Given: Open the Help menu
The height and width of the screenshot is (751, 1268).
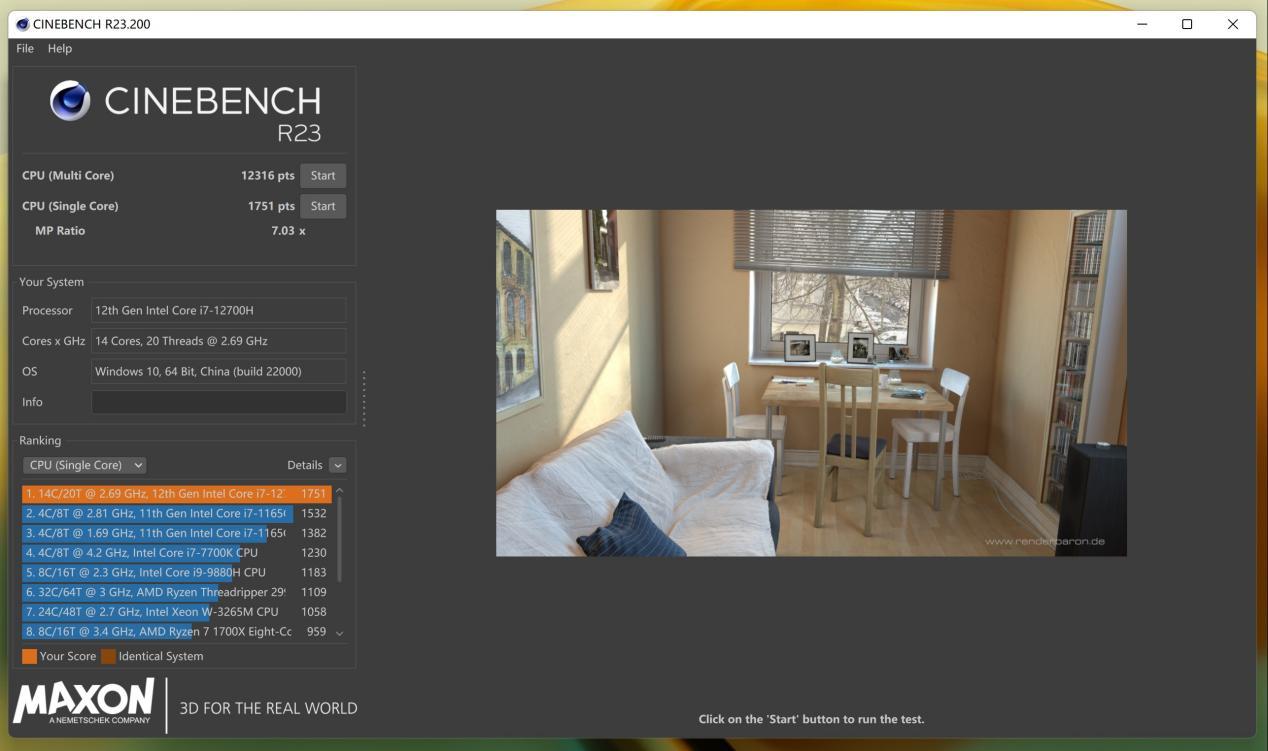Looking at the screenshot, I should point(60,48).
